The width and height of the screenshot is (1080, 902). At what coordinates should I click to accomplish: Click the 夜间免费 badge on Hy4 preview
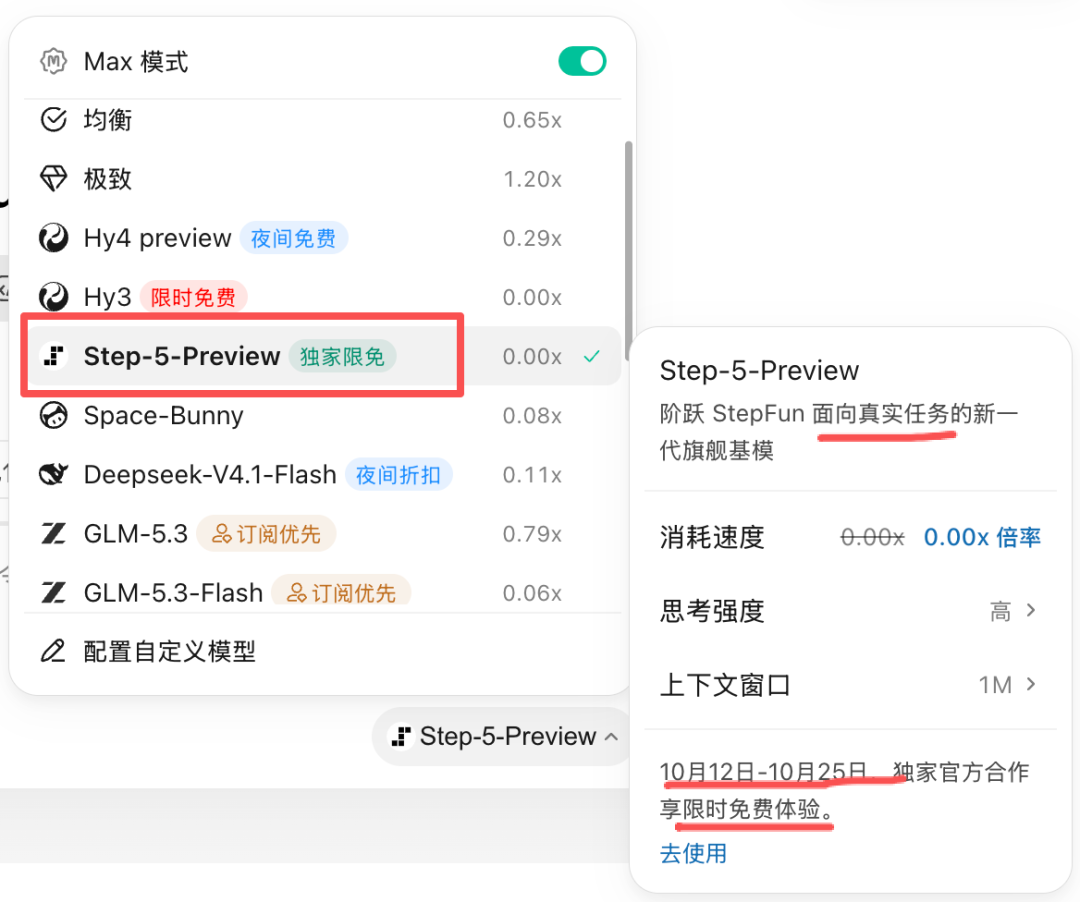pyautogui.click(x=293, y=238)
